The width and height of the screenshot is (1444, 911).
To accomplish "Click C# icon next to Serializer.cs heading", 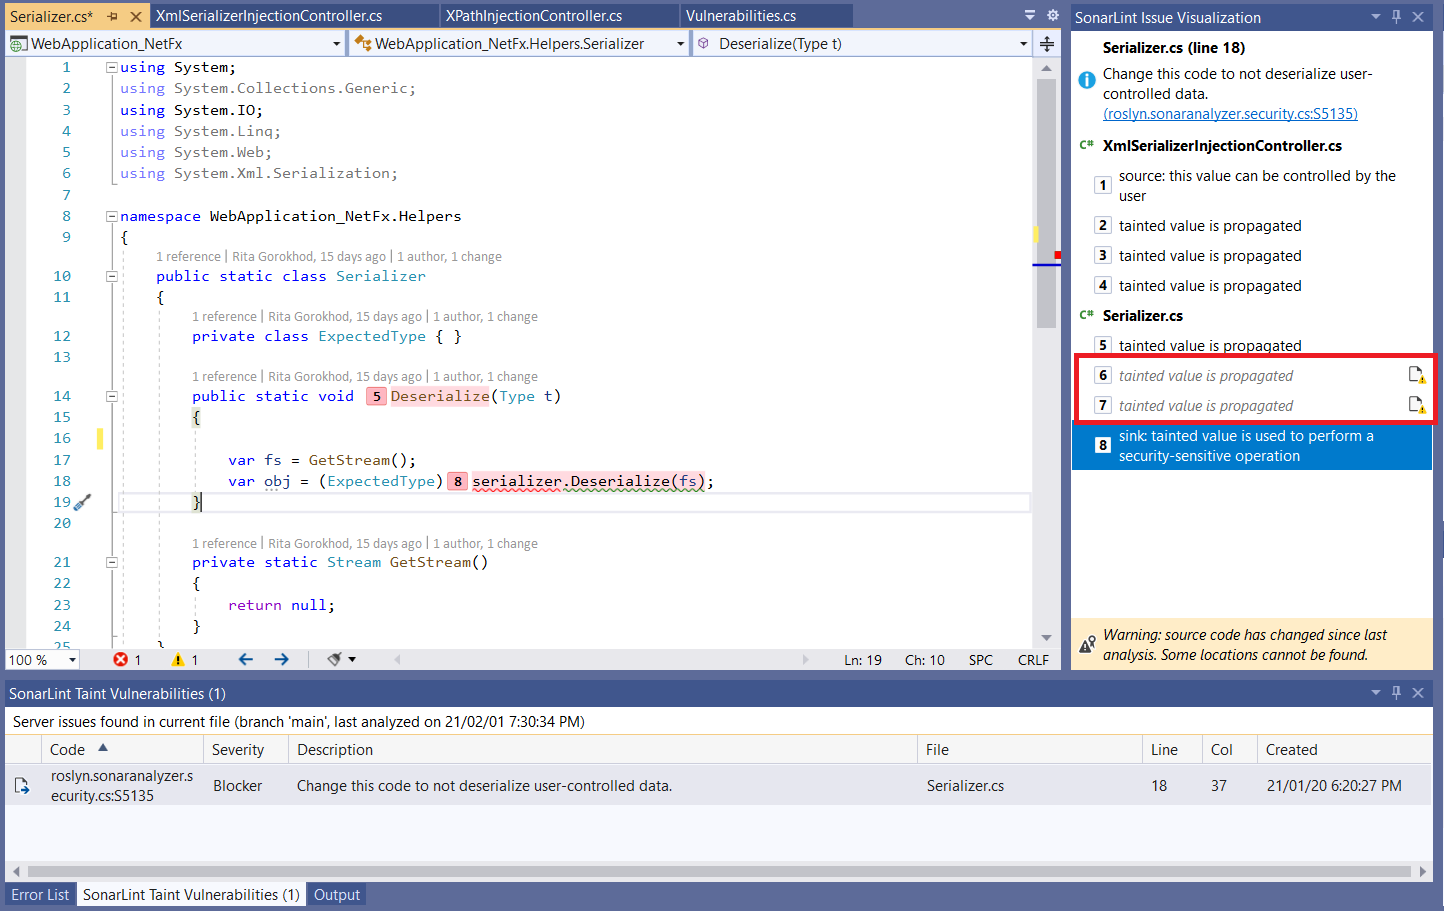I will point(1086,316).
